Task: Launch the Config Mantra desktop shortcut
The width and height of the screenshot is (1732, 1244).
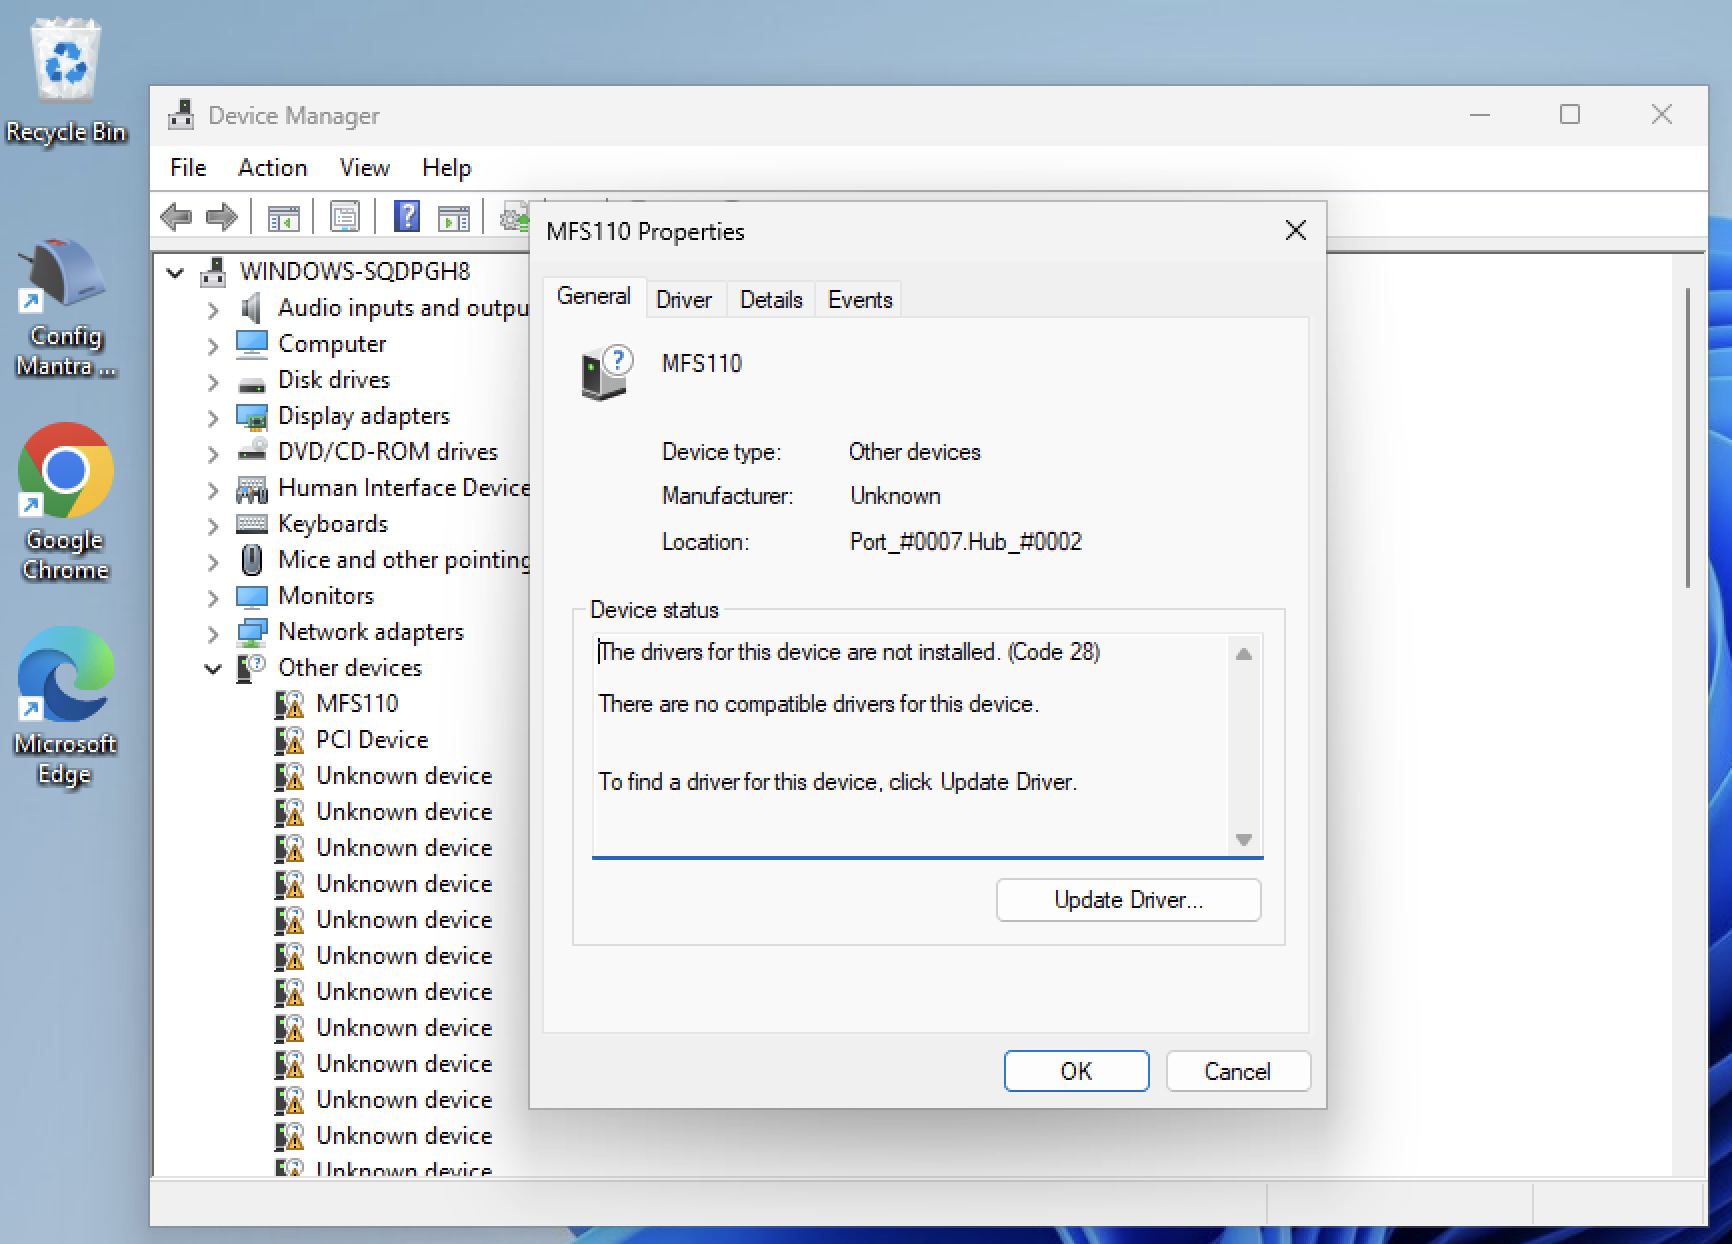Action: (66, 308)
